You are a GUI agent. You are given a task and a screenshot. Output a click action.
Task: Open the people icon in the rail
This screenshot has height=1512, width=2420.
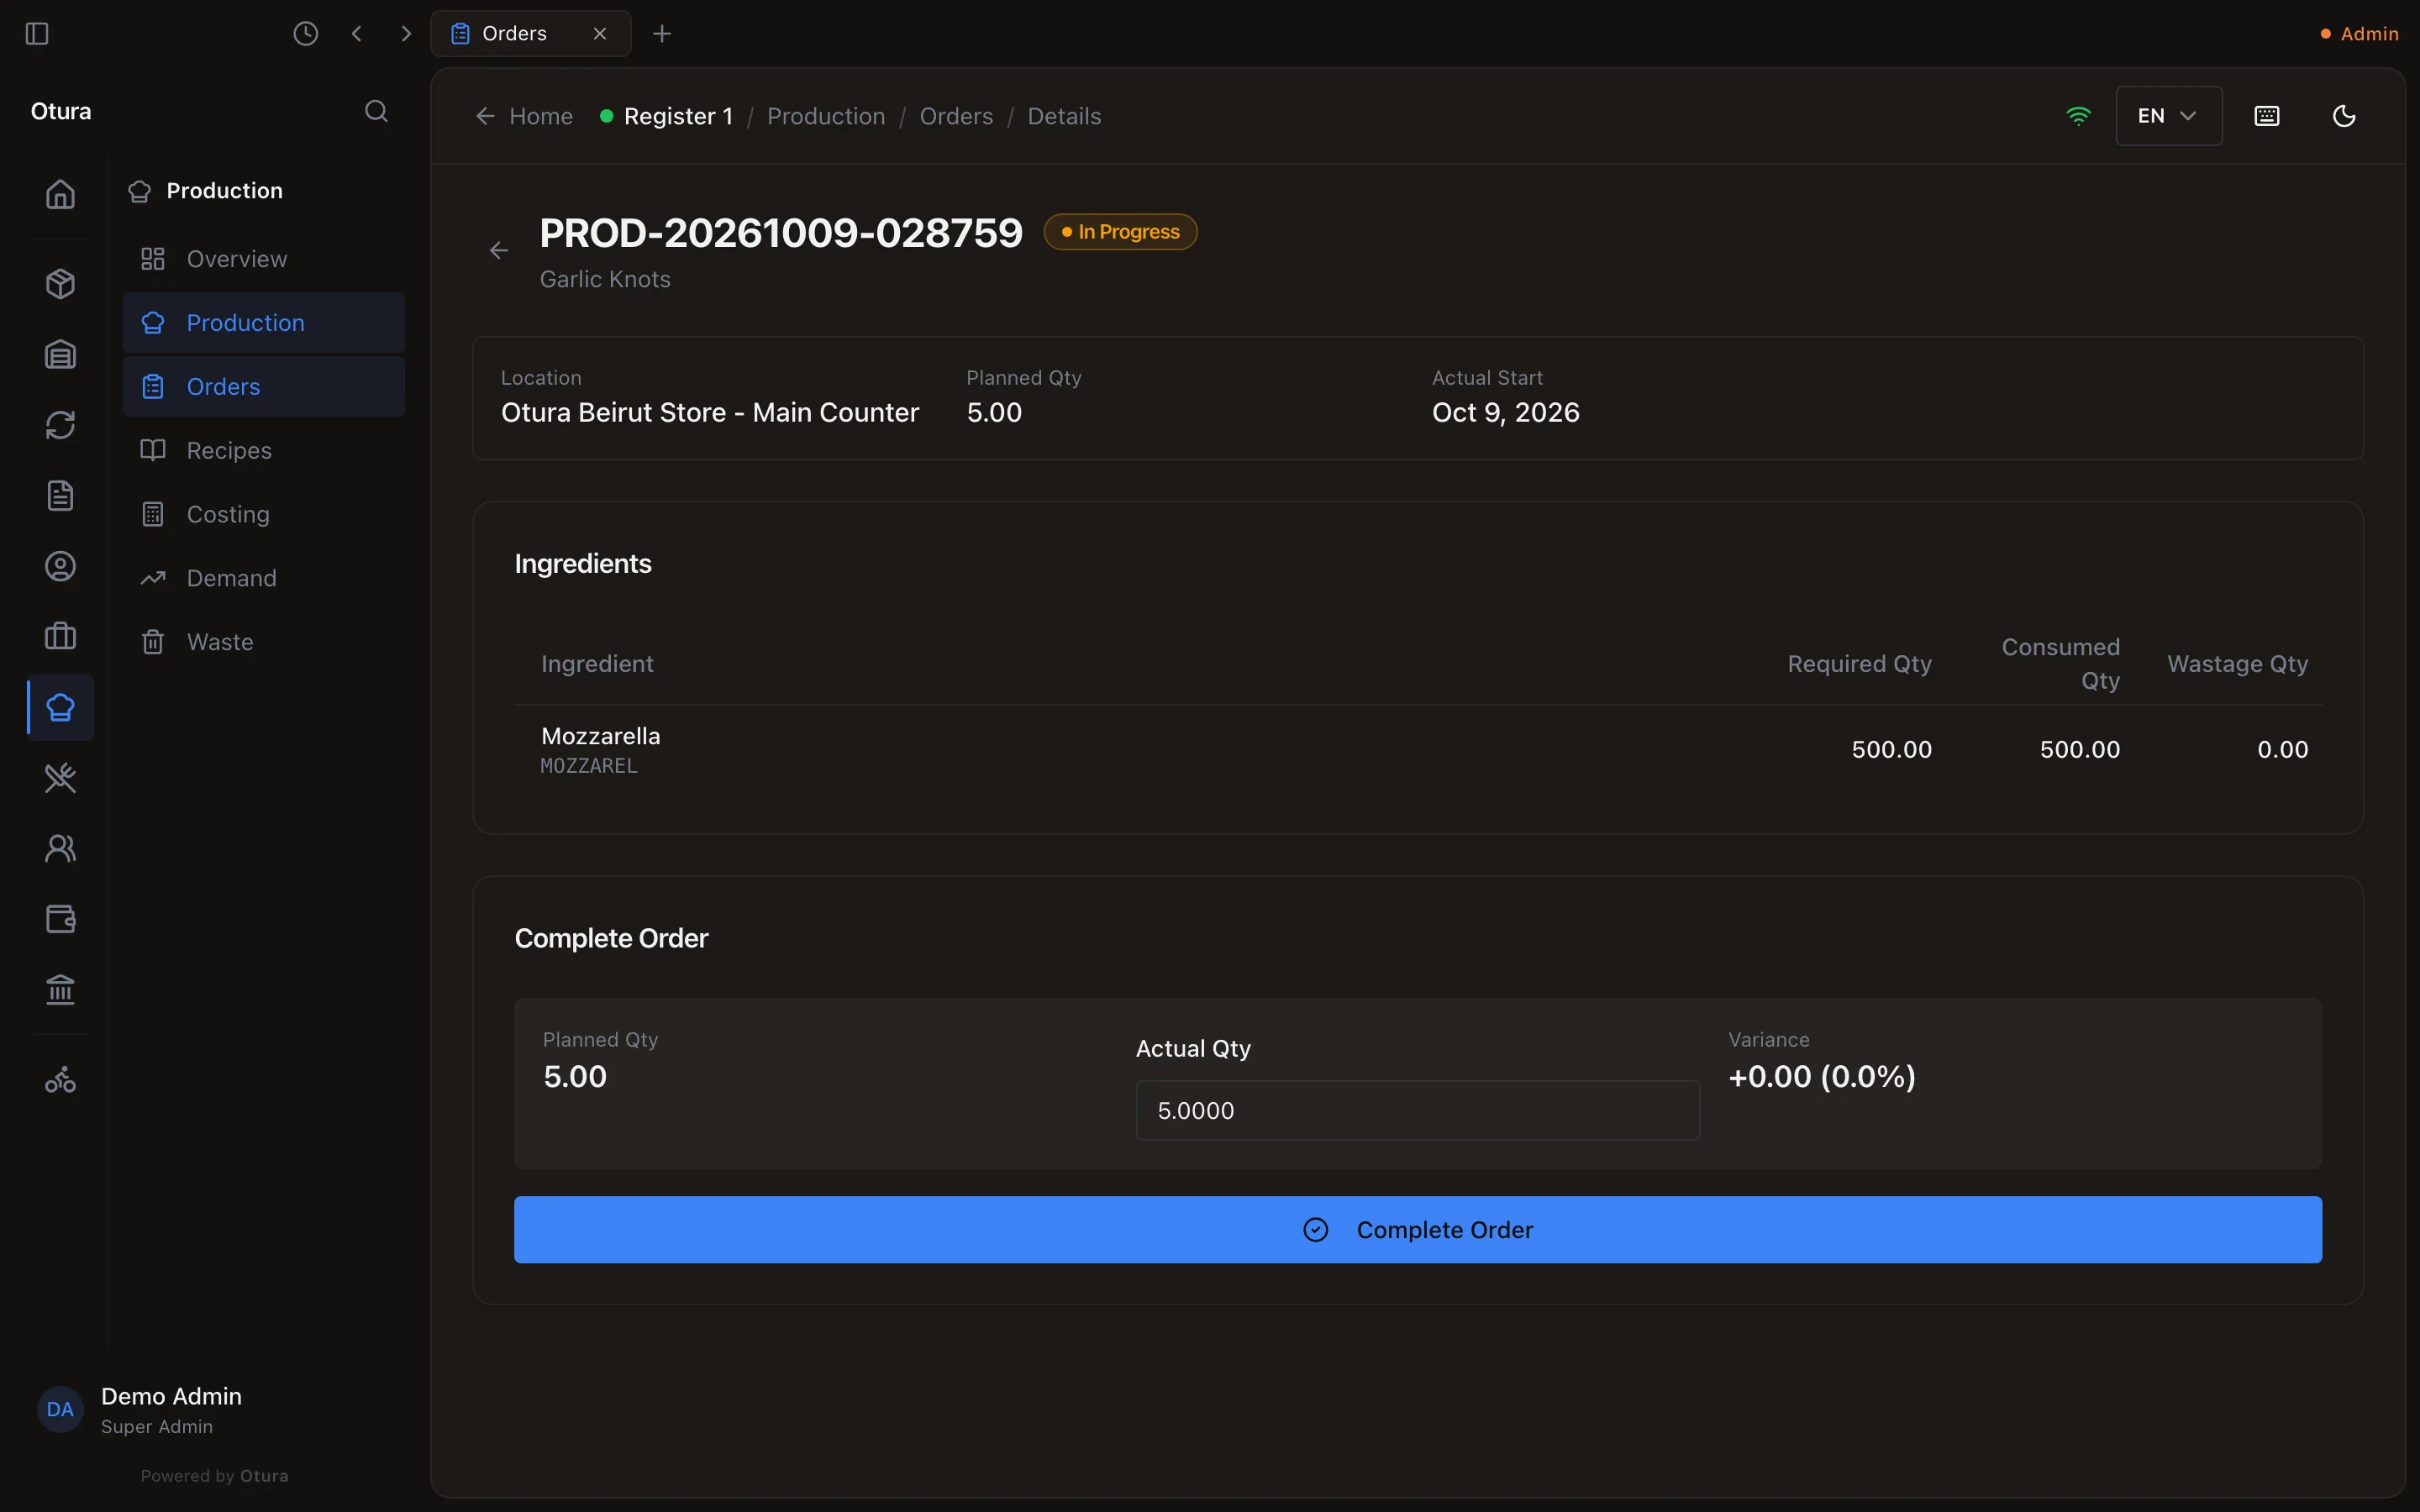[x=60, y=848]
